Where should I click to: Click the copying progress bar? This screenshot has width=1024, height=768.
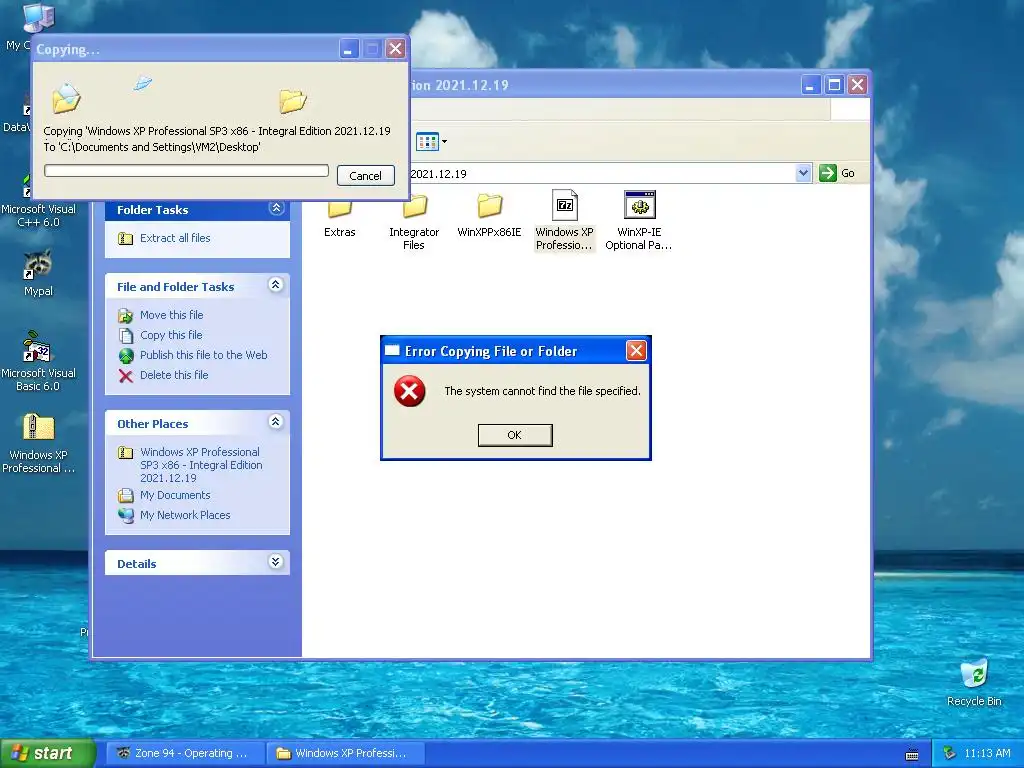point(186,170)
